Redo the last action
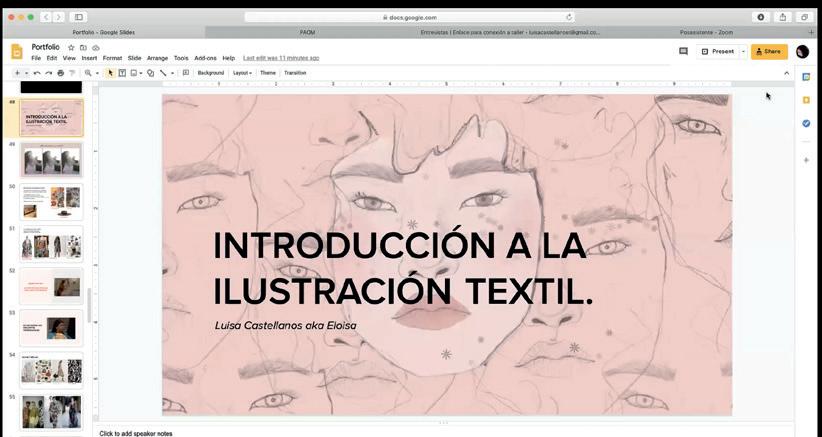This screenshot has width=822, height=437. pyautogui.click(x=49, y=73)
